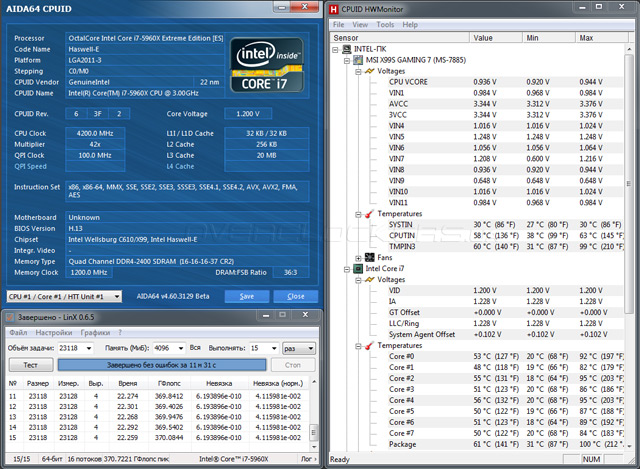The width and height of the screenshot is (640, 469).
Task: Open the Выполнять 15 count dropdown
Action: pos(274,349)
